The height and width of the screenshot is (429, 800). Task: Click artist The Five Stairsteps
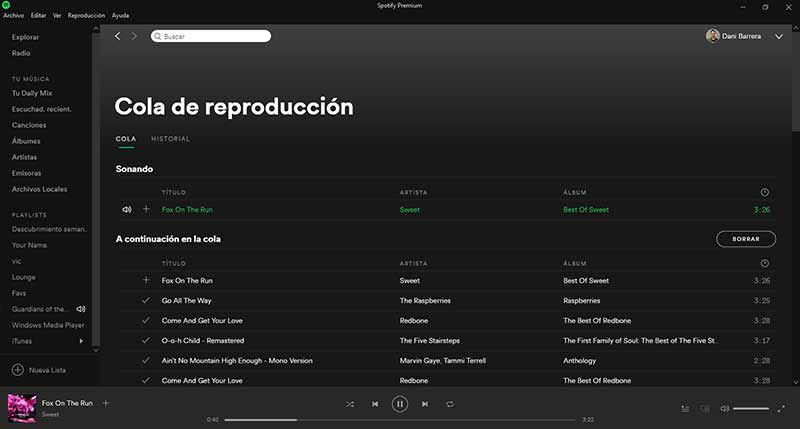[x=430, y=340]
